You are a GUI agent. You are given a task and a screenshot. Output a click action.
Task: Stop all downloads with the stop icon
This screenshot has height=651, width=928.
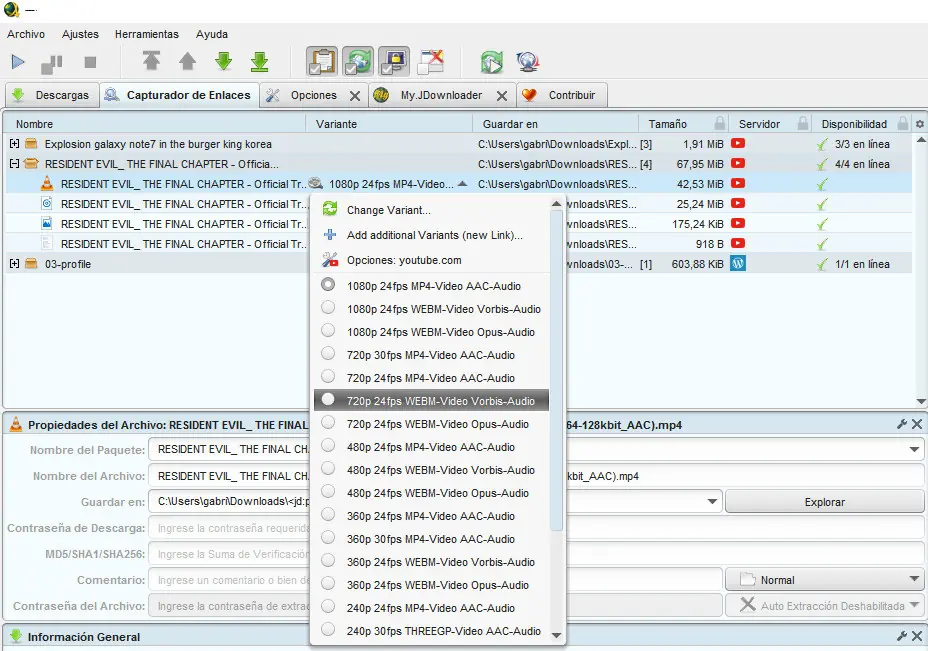click(90, 62)
